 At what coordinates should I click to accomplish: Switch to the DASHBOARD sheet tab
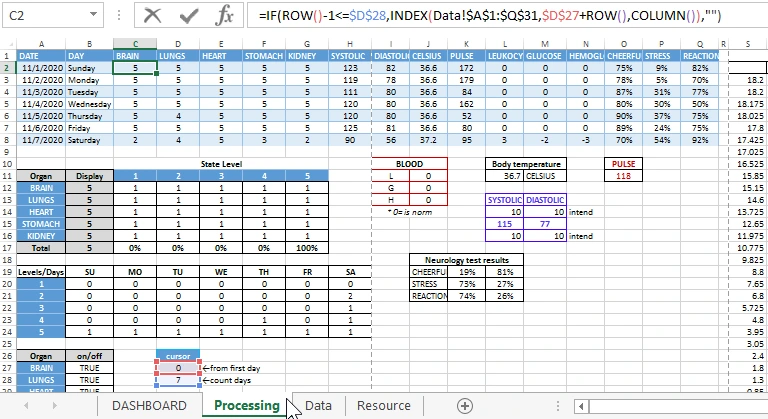[x=149, y=406]
